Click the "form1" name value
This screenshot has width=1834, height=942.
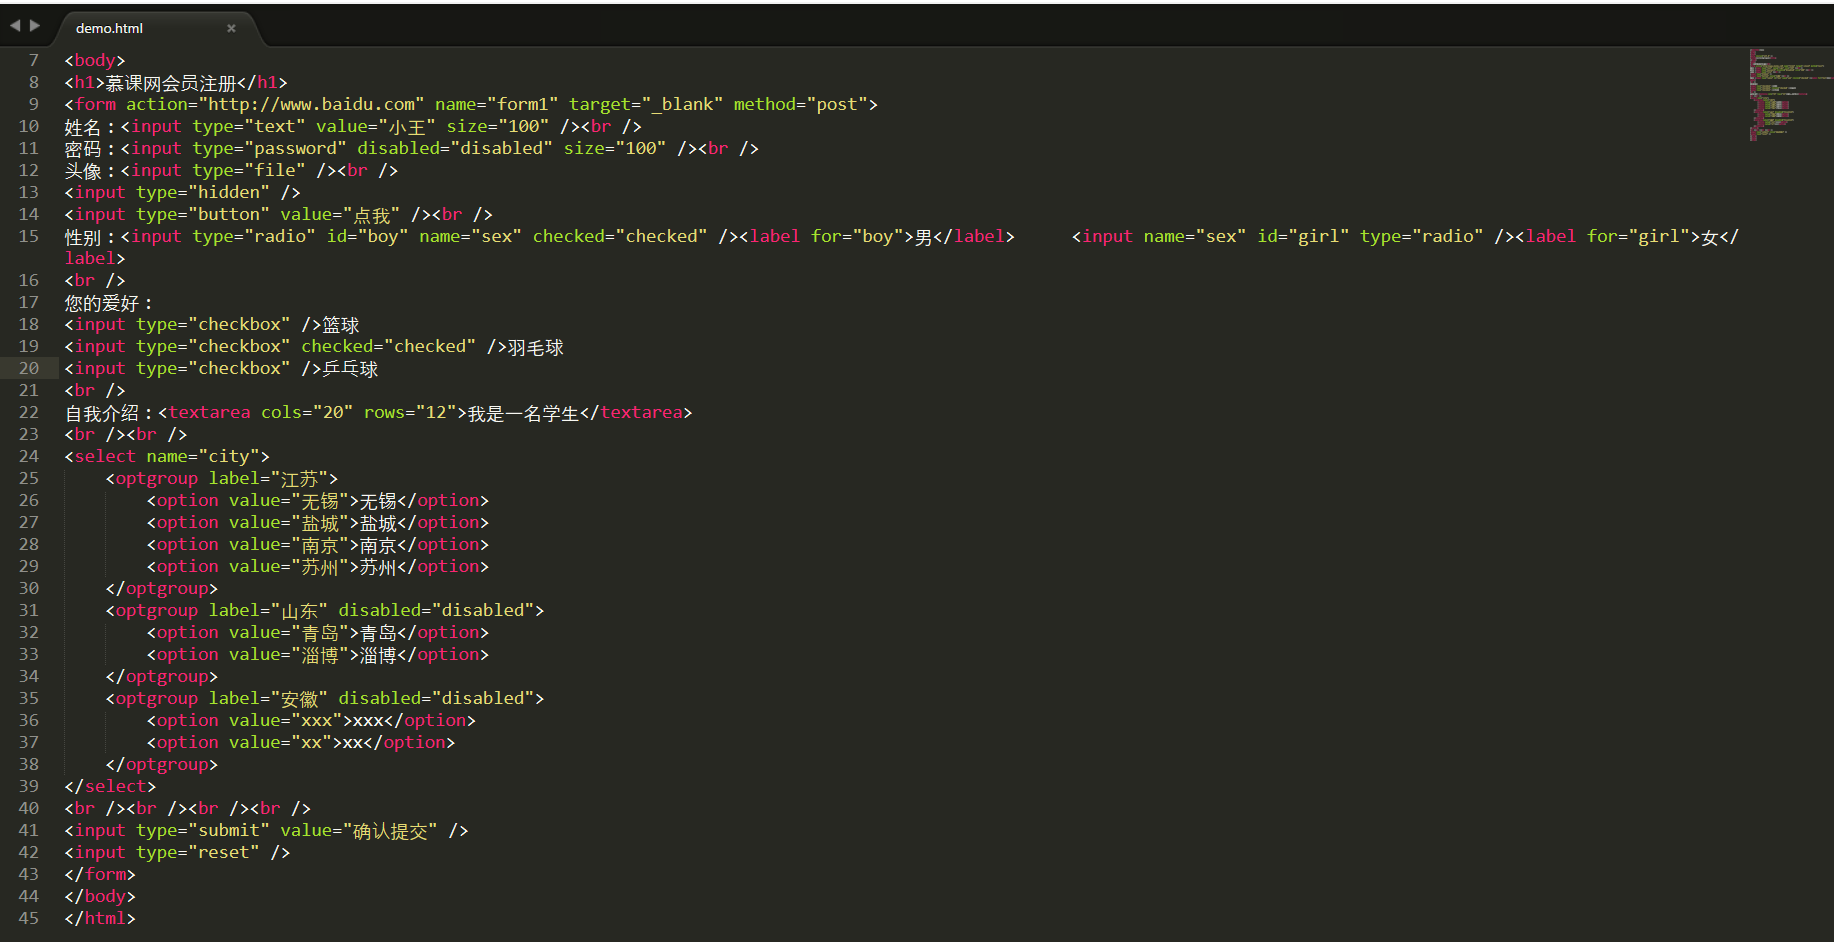(522, 104)
